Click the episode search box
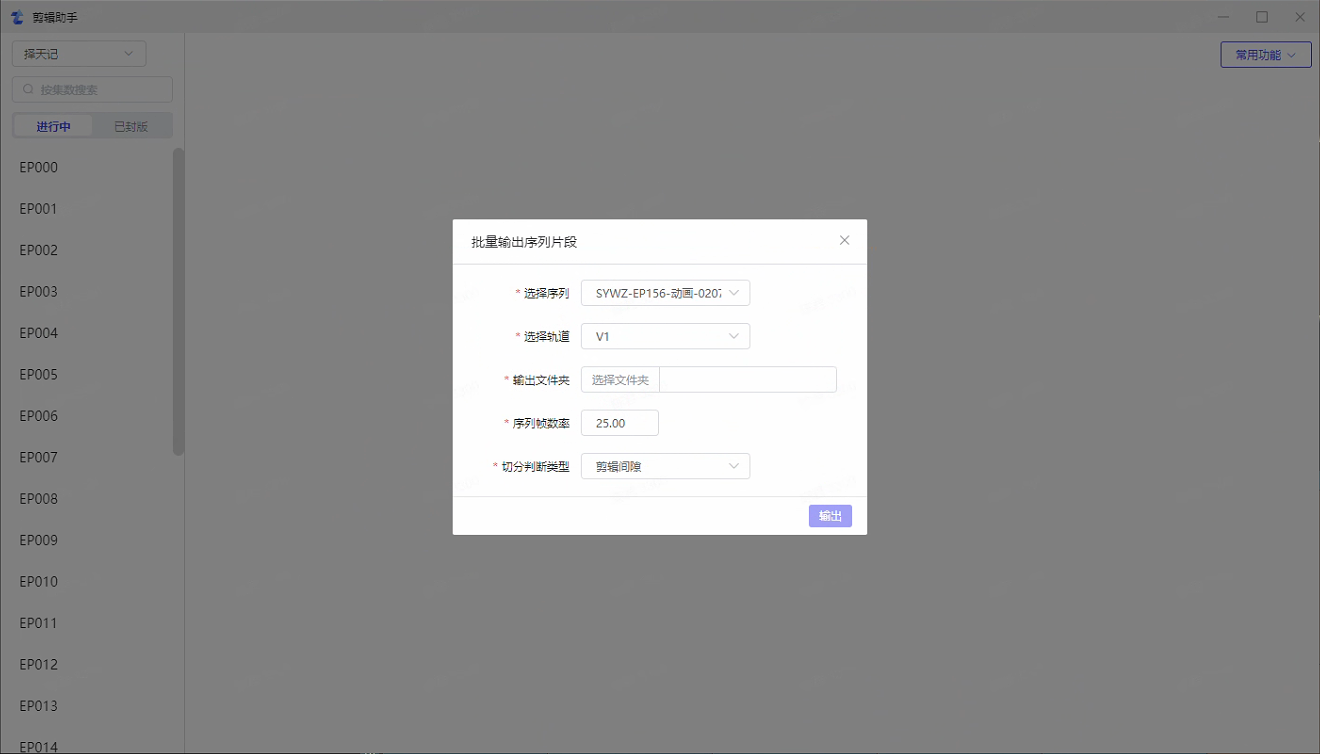 [x=100, y=90]
